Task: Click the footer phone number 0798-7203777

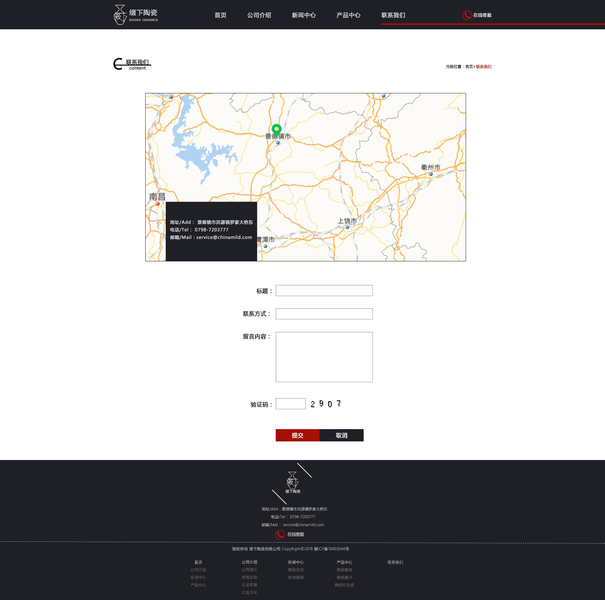Action: 302,517
